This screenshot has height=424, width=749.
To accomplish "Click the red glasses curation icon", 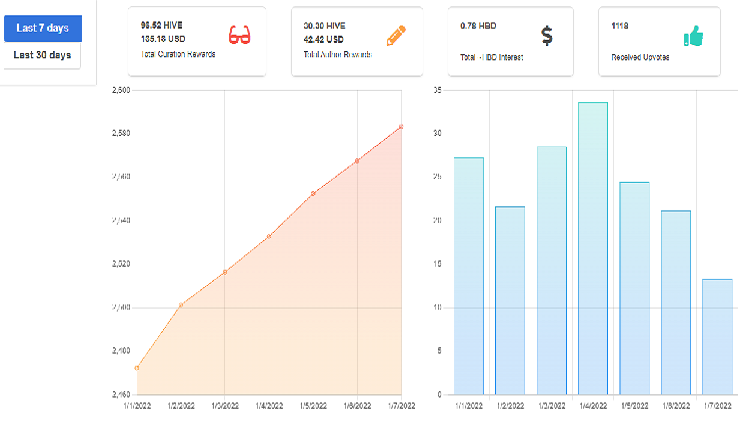I will [239, 35].
